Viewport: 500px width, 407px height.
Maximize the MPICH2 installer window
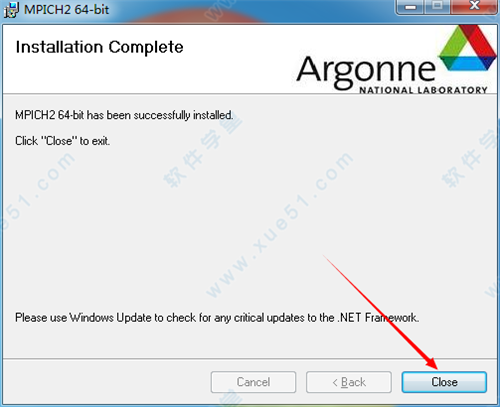click(438, 7)
